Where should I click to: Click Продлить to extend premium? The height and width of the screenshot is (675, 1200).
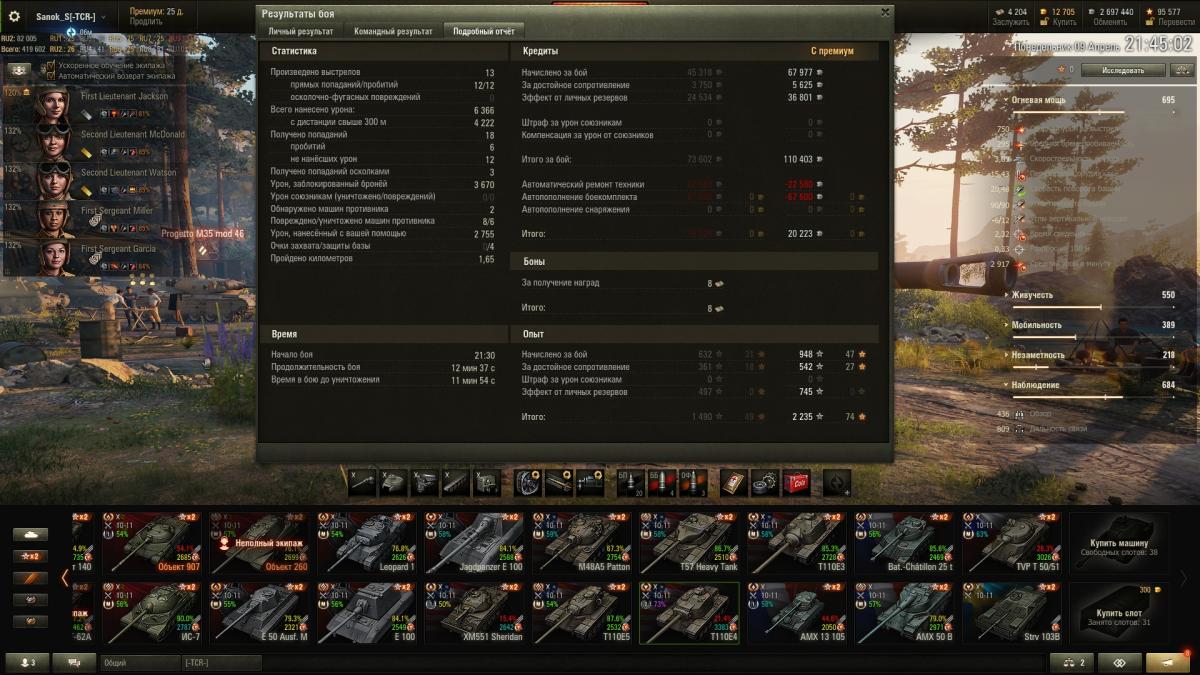point(146,22)
